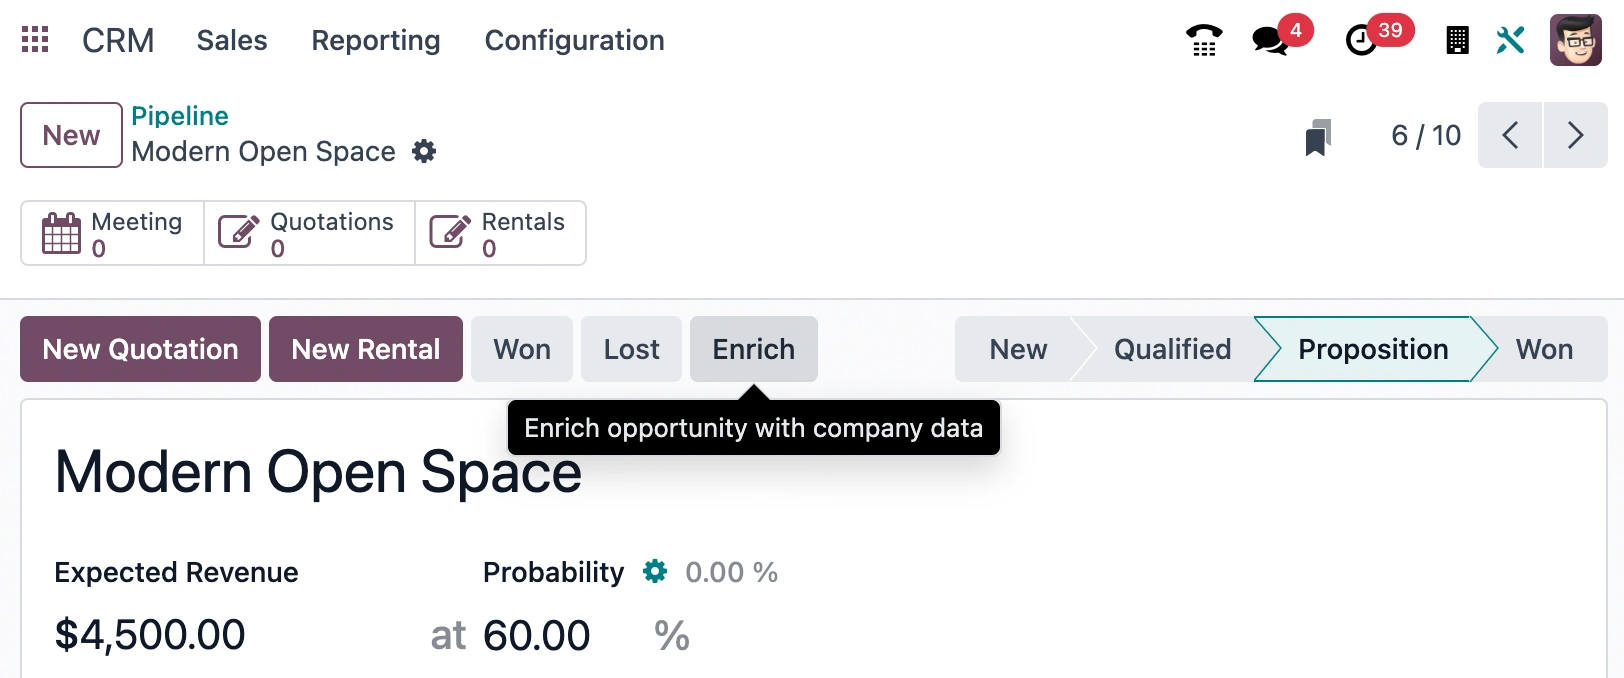This screenshot has width=1624, height=678.
Task: Open the apps grid menu
Action: tap(35, 40)
